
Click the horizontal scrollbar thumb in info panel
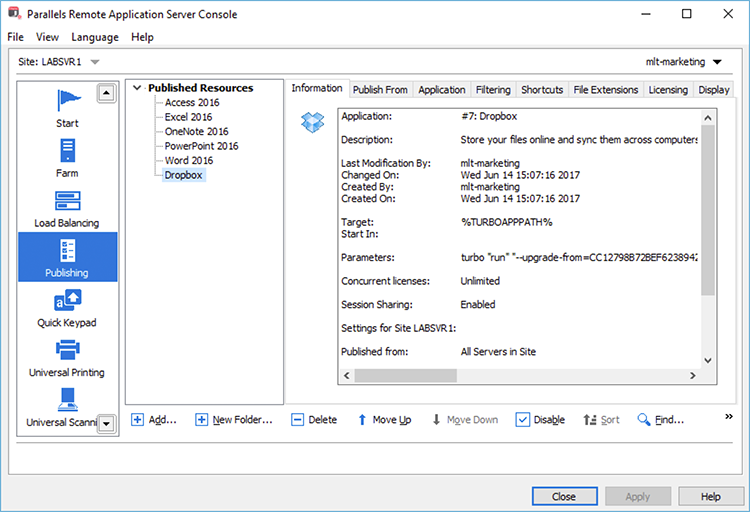(x=406, y=376)
